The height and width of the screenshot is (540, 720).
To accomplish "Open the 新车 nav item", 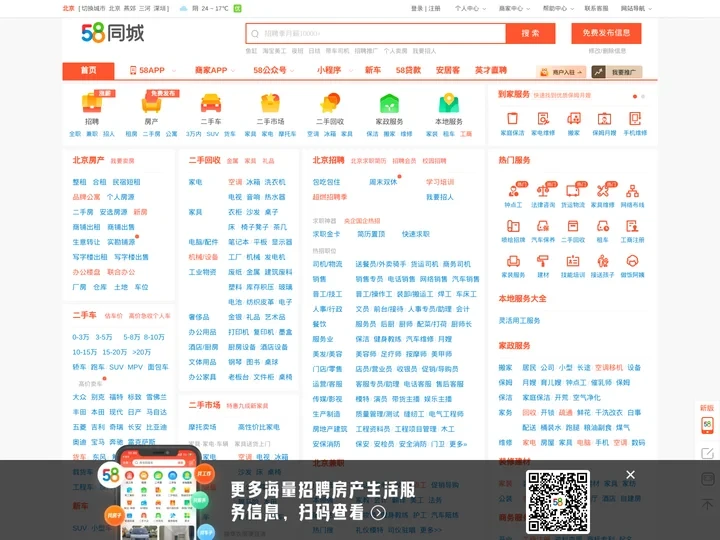I will (373, 70).
